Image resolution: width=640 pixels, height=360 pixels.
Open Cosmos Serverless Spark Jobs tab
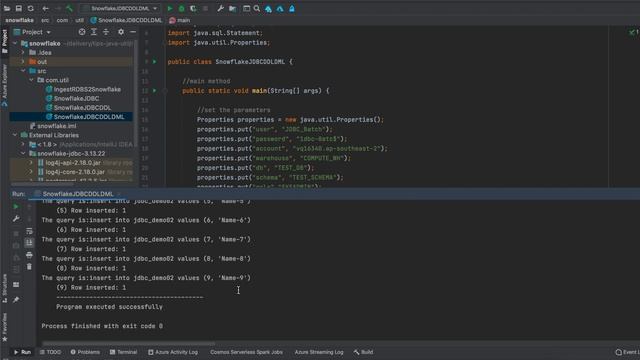click(x=246, y=352)
